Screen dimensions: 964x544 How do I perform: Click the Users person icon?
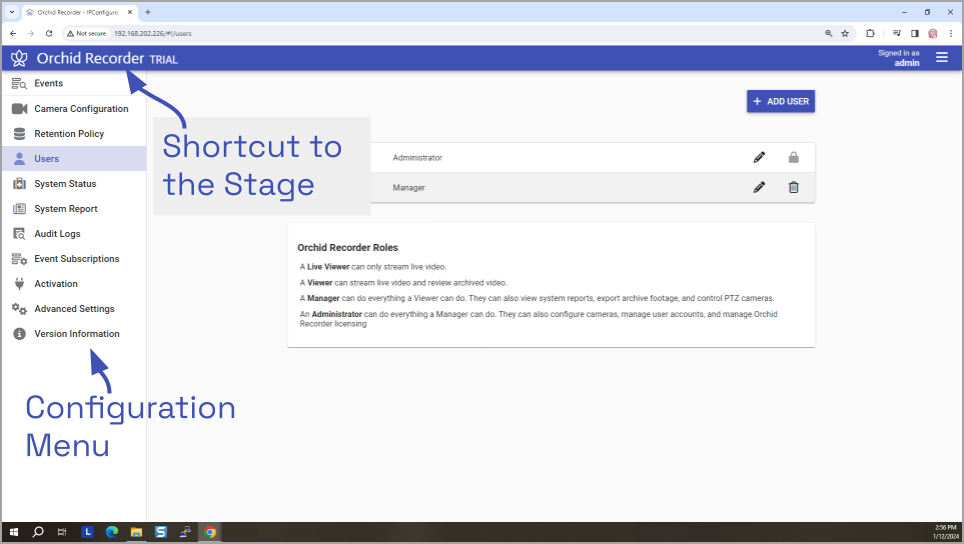point(19,159)
